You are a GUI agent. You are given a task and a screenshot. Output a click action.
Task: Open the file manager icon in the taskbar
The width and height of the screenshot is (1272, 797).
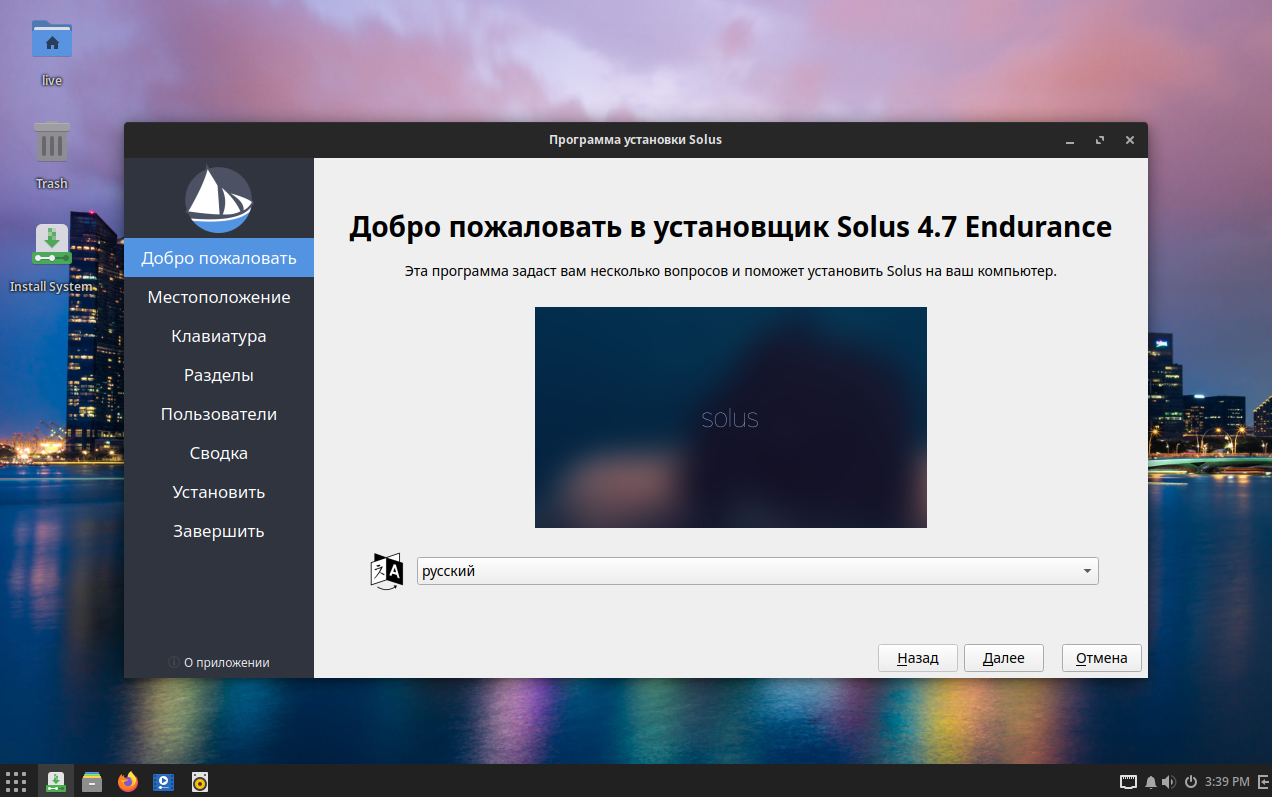(x=91, y=781)
